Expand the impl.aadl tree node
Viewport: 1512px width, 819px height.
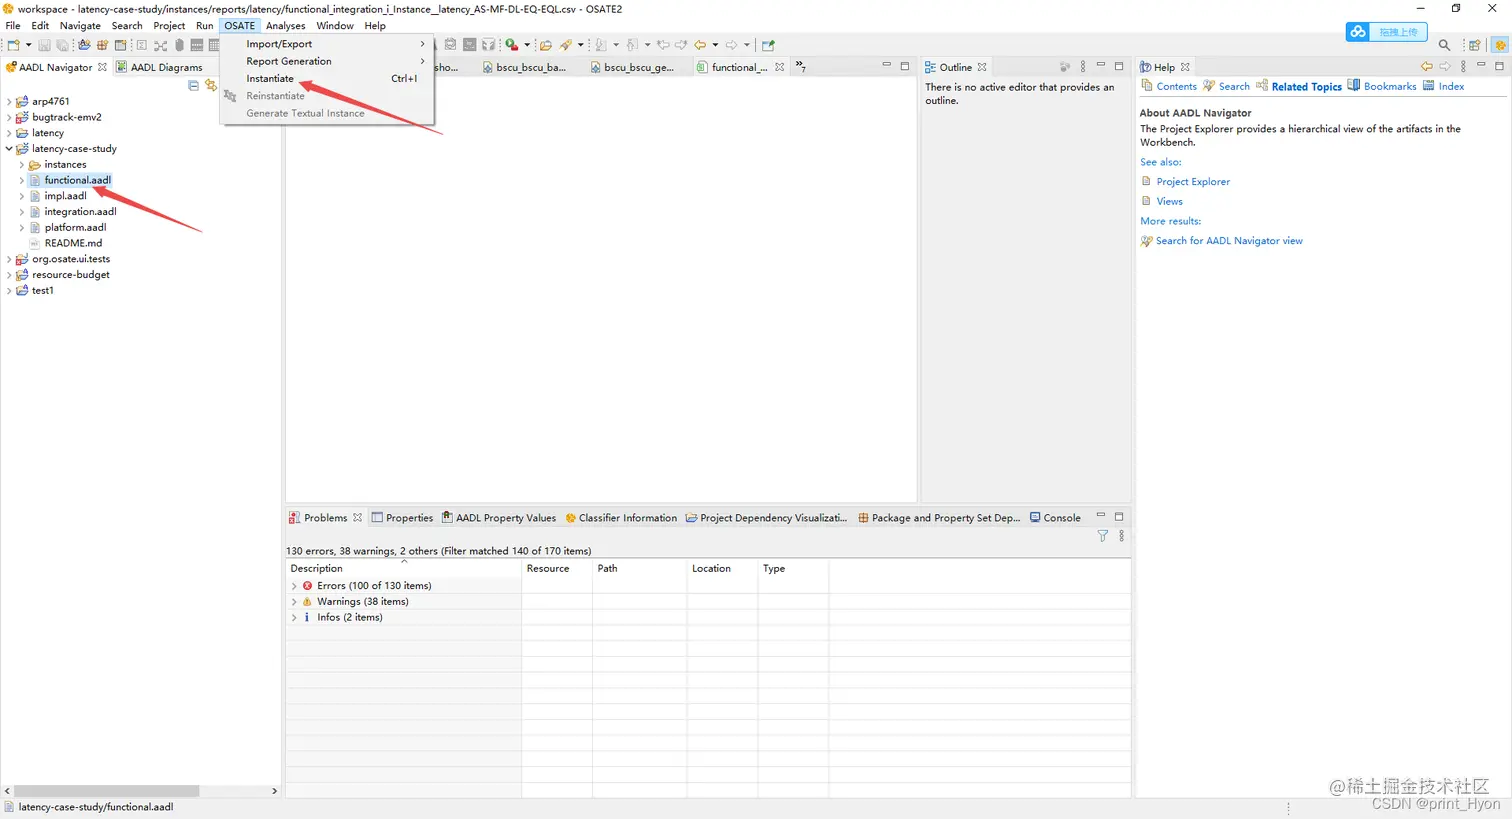pyautogui.click(x=21, y=196)
